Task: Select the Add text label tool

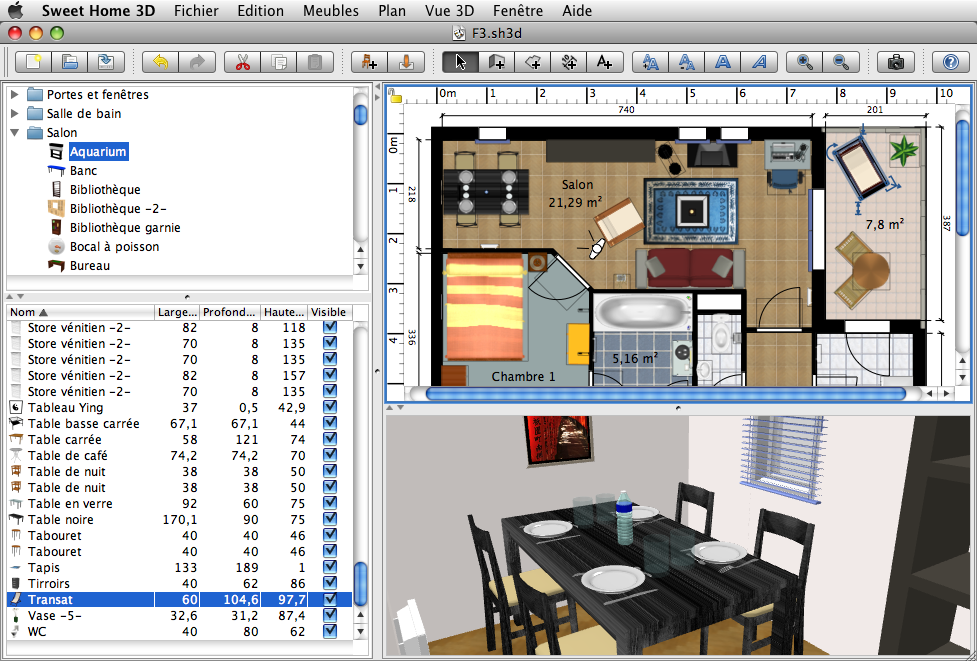Action: tap(604, 62)
